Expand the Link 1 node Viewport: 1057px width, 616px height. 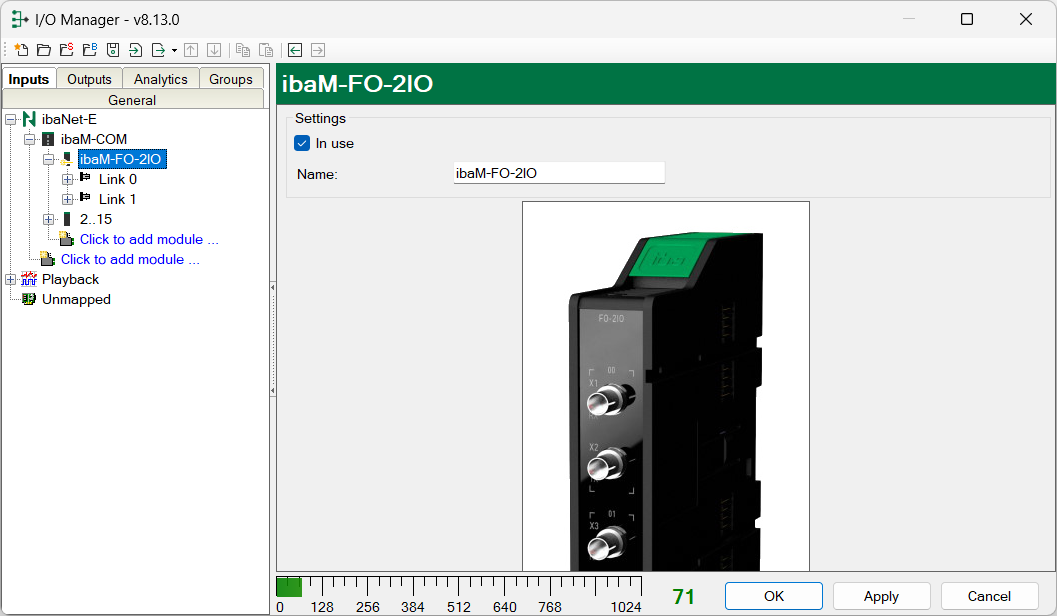(x=67, y=199)
